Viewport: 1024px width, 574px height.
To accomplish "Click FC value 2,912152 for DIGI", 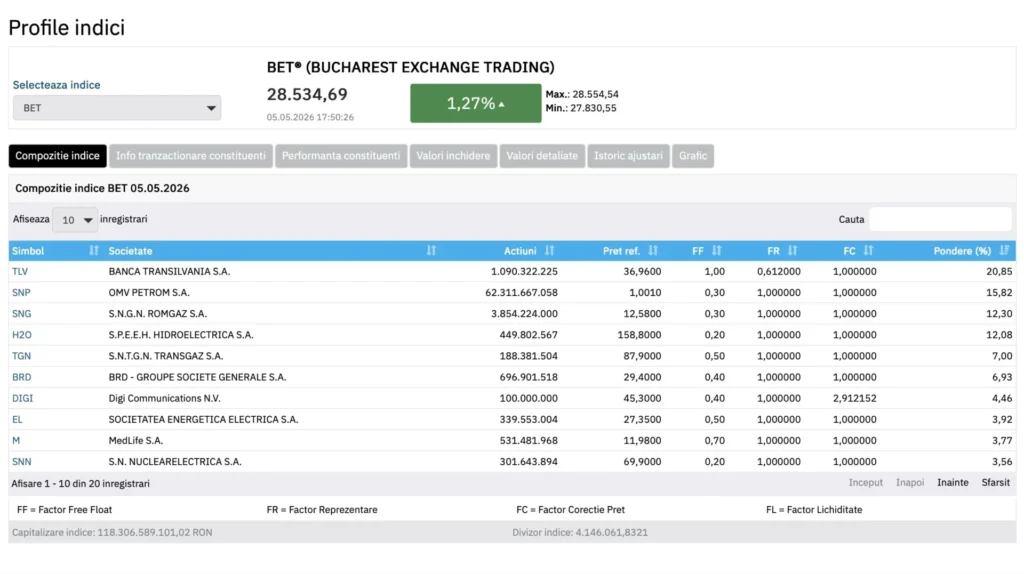I will click(x=854, y=398).
